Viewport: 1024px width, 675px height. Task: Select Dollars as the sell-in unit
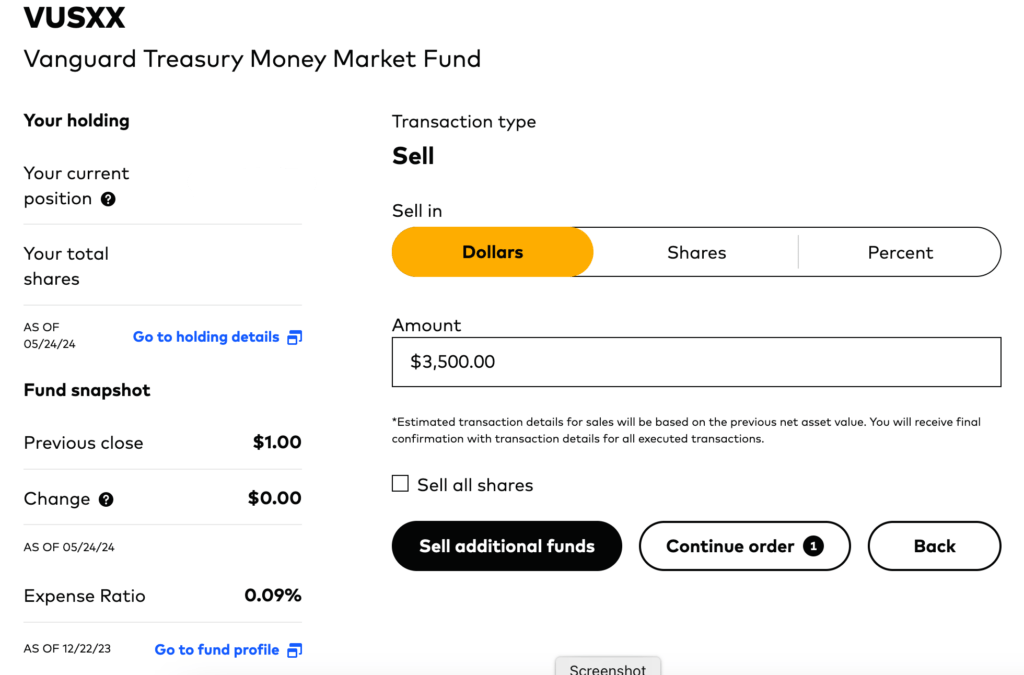point(492,252)
